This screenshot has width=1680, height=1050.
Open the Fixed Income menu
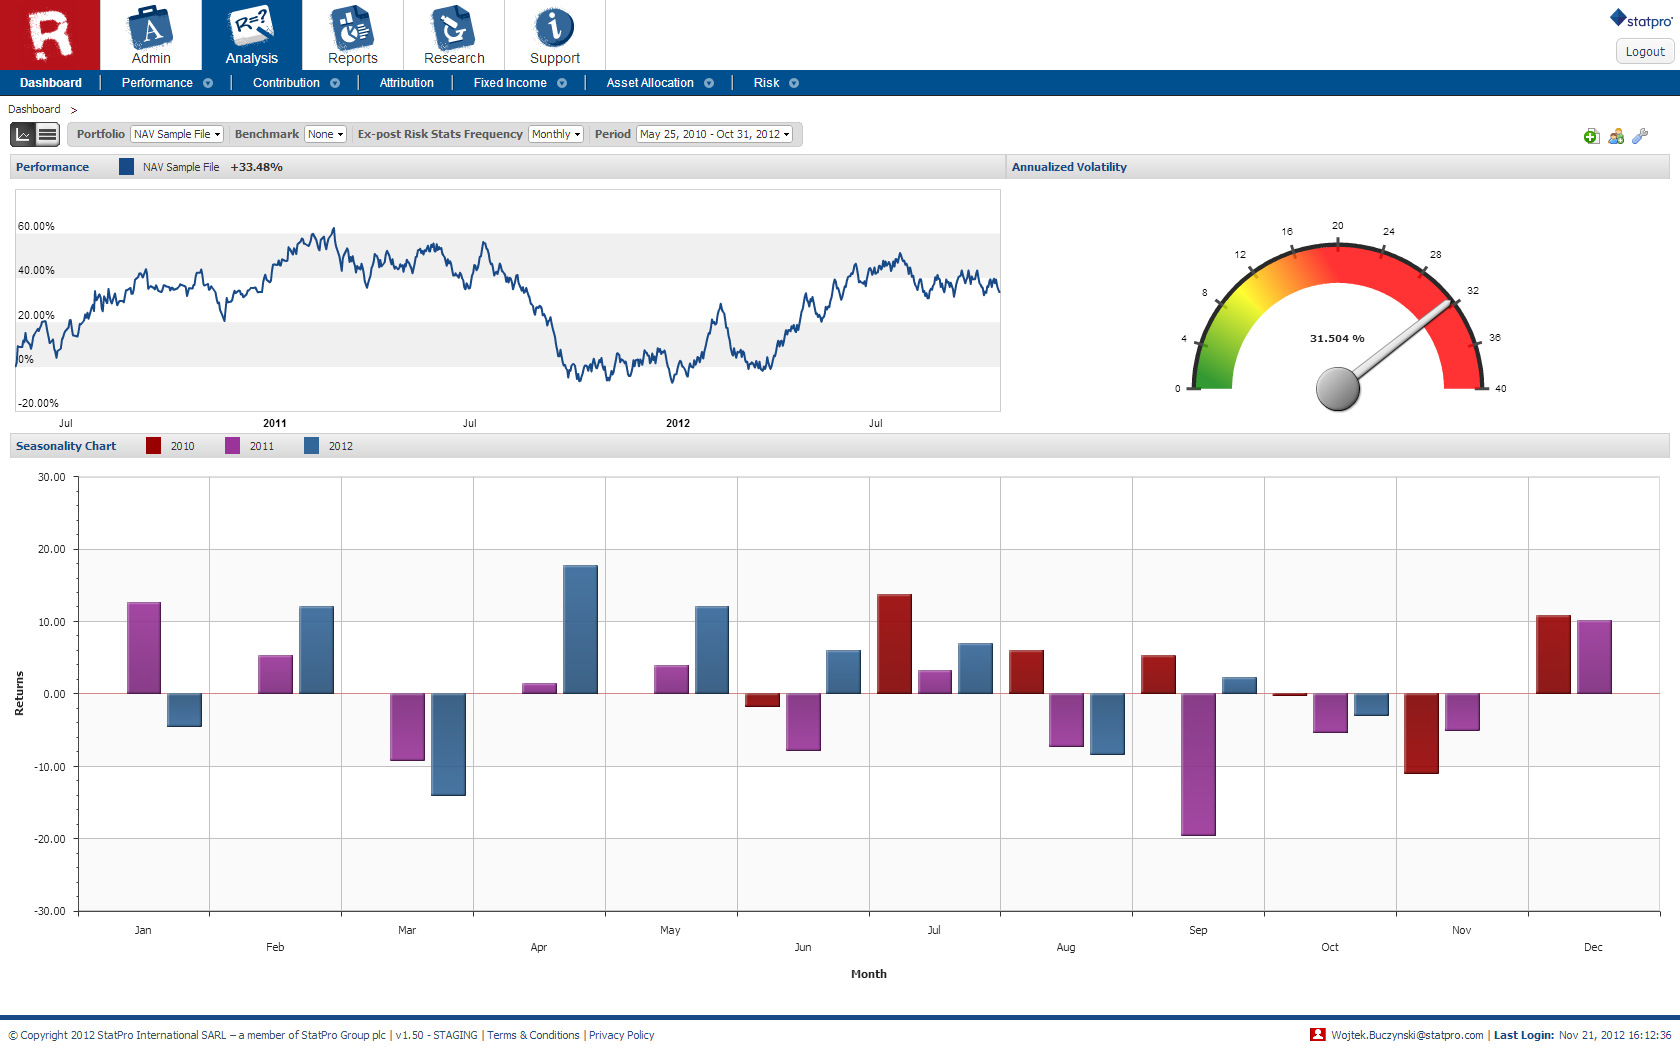click(x=510, y=83)
